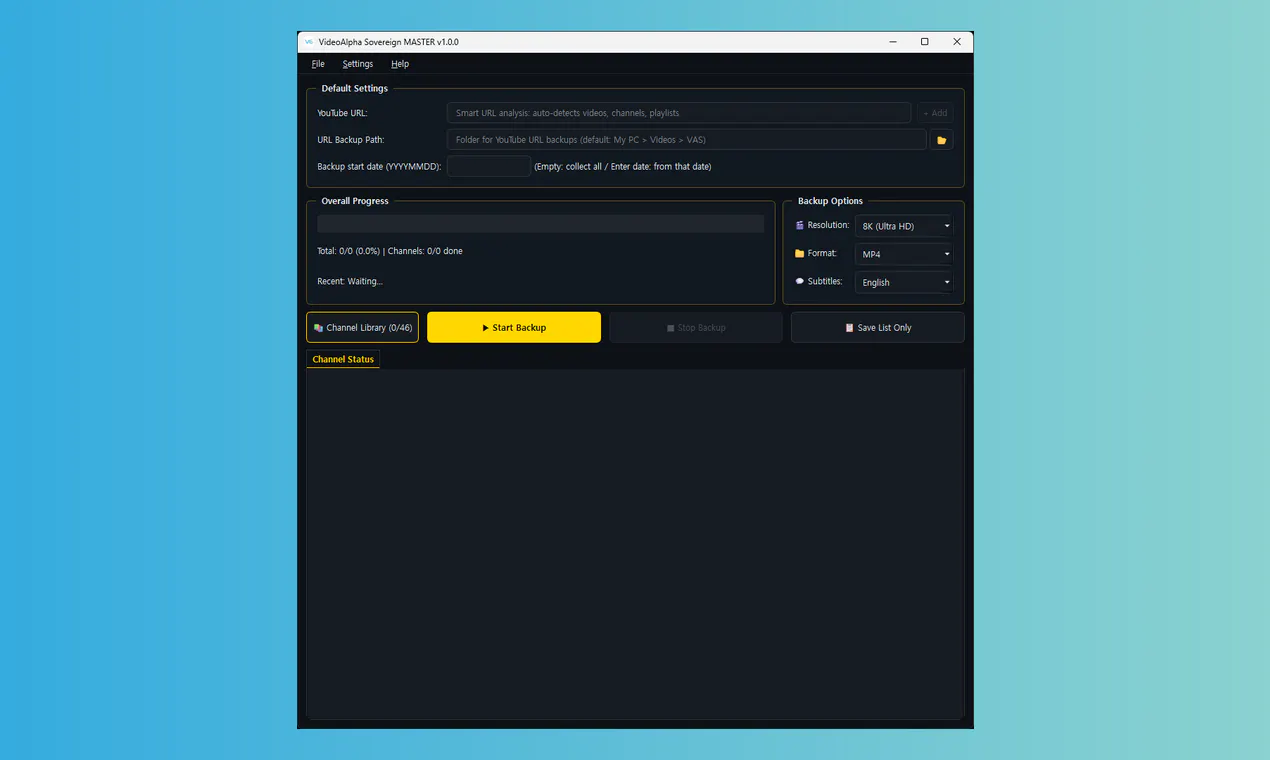Open the Settings menu
Screen dimensions: 1270x760
coord(358,64)
